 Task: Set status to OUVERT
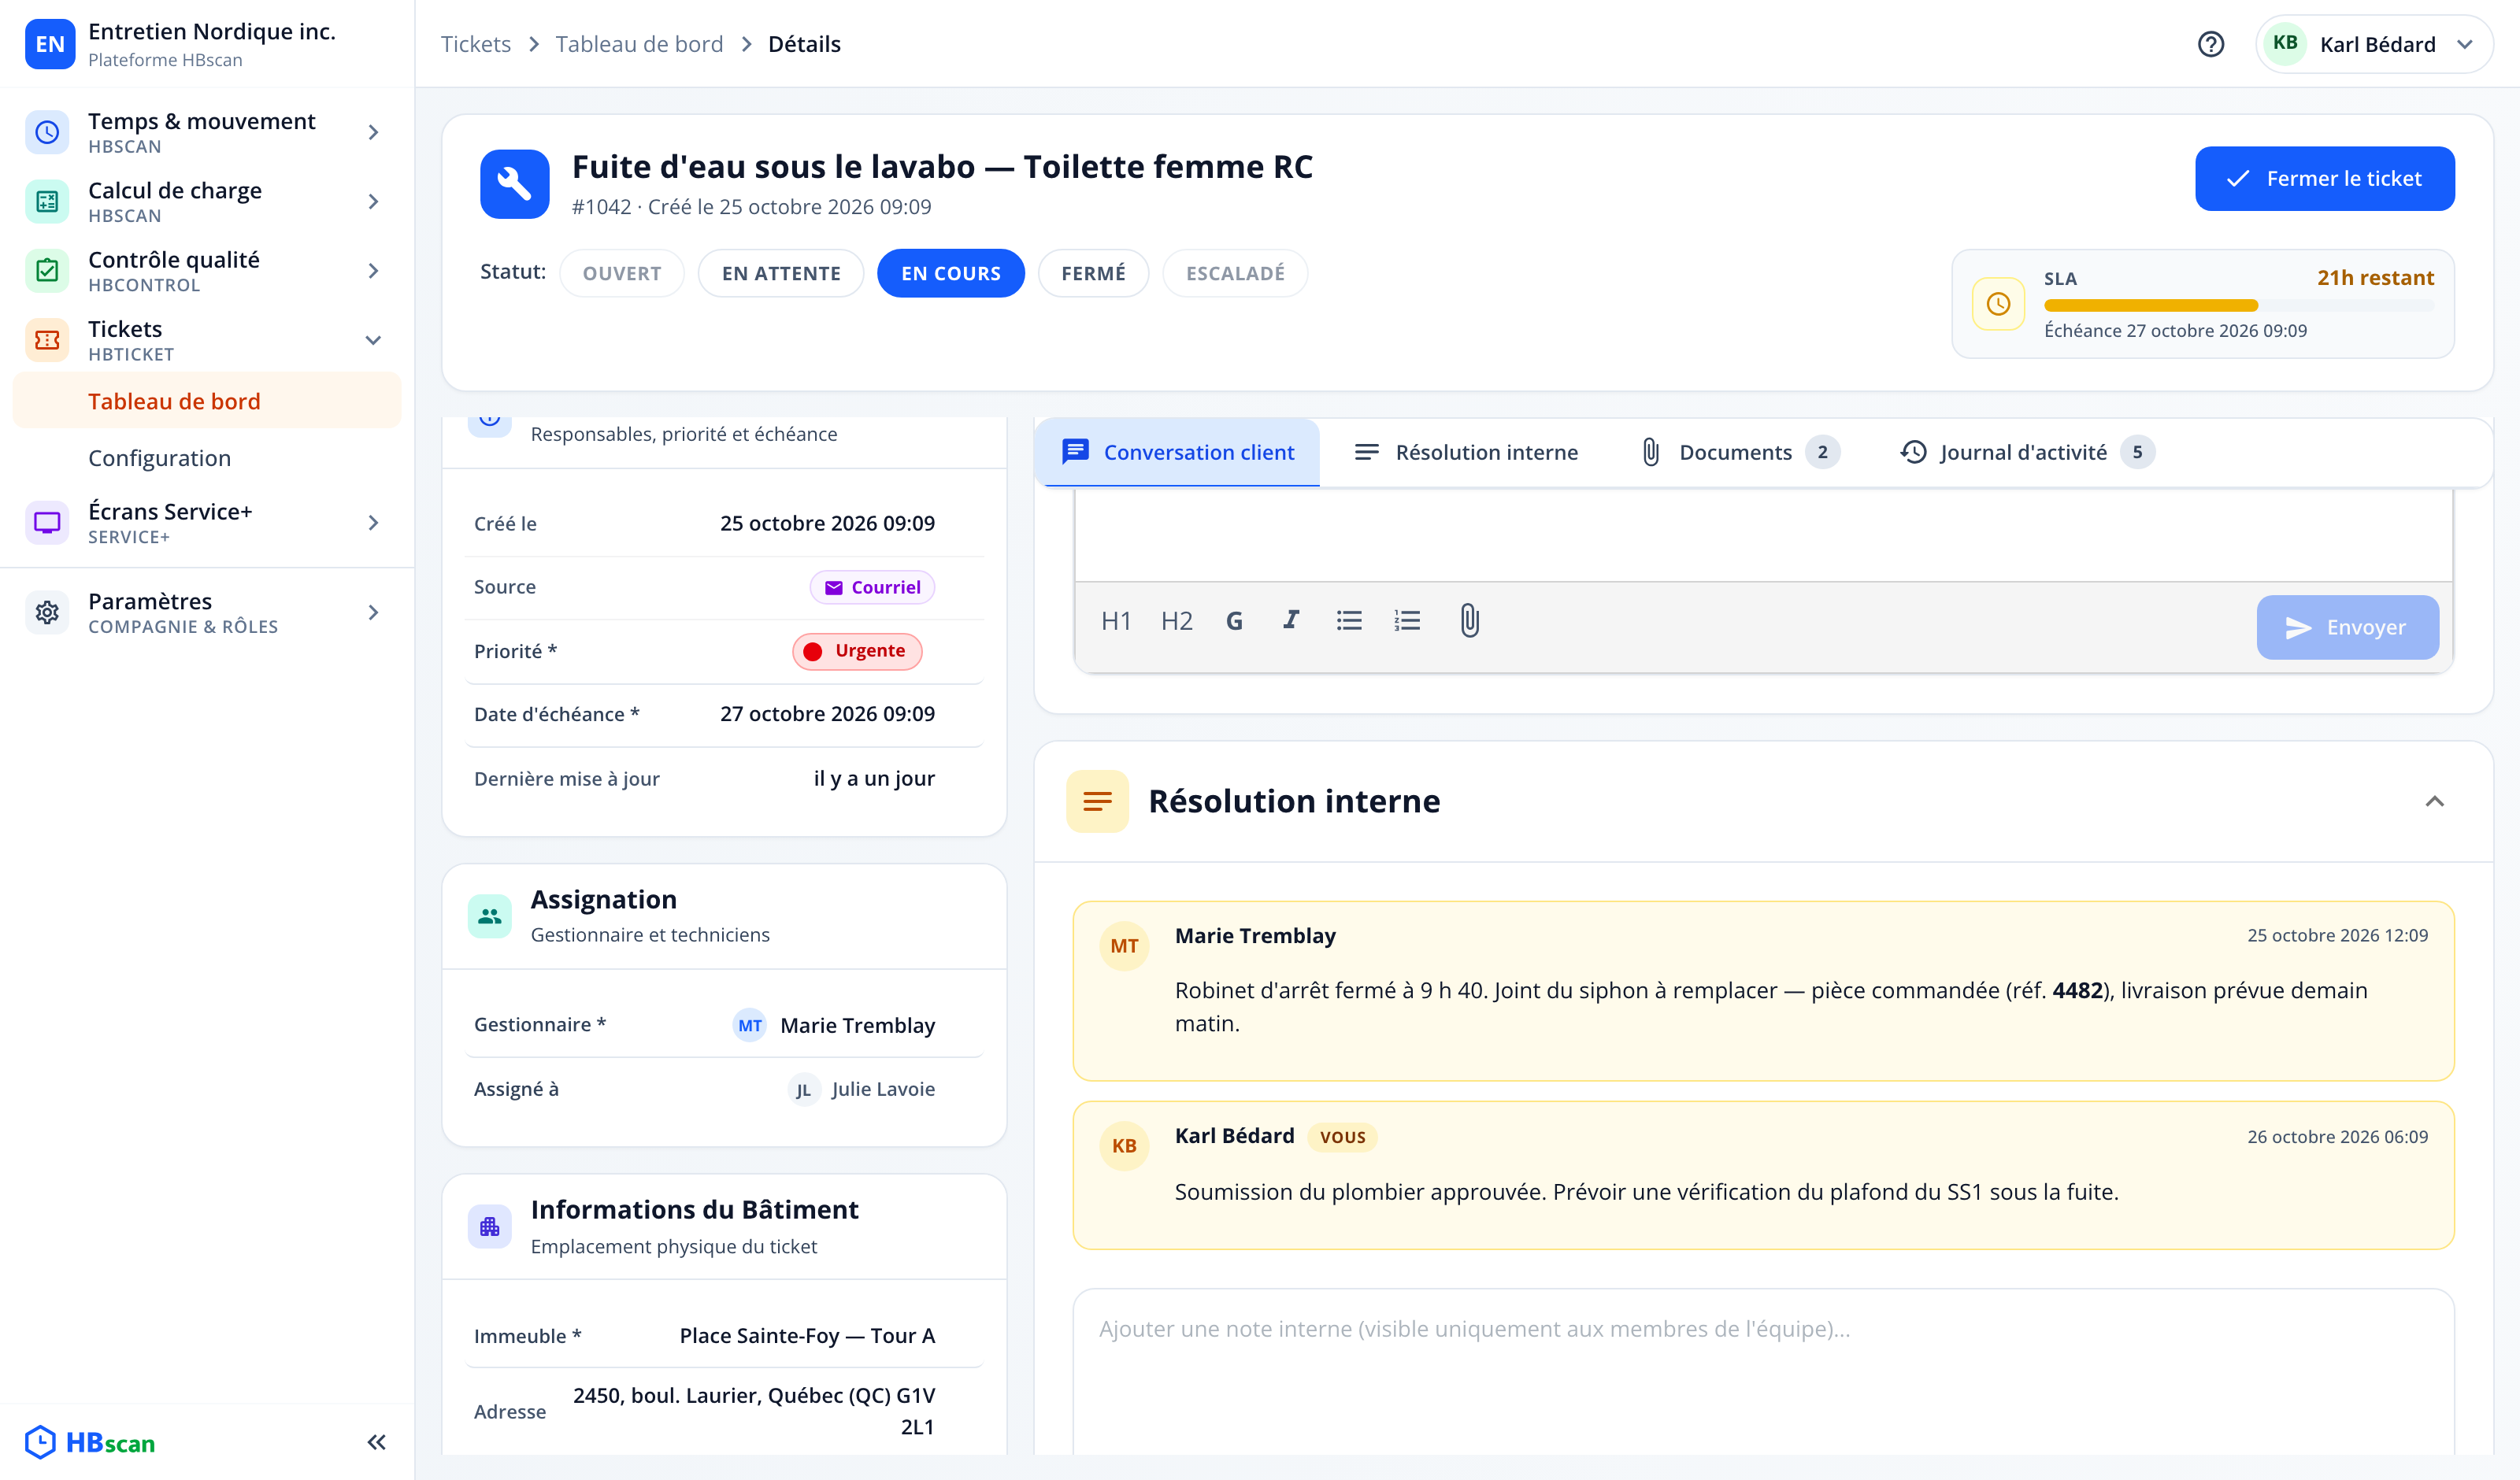[x=621, y=273]
